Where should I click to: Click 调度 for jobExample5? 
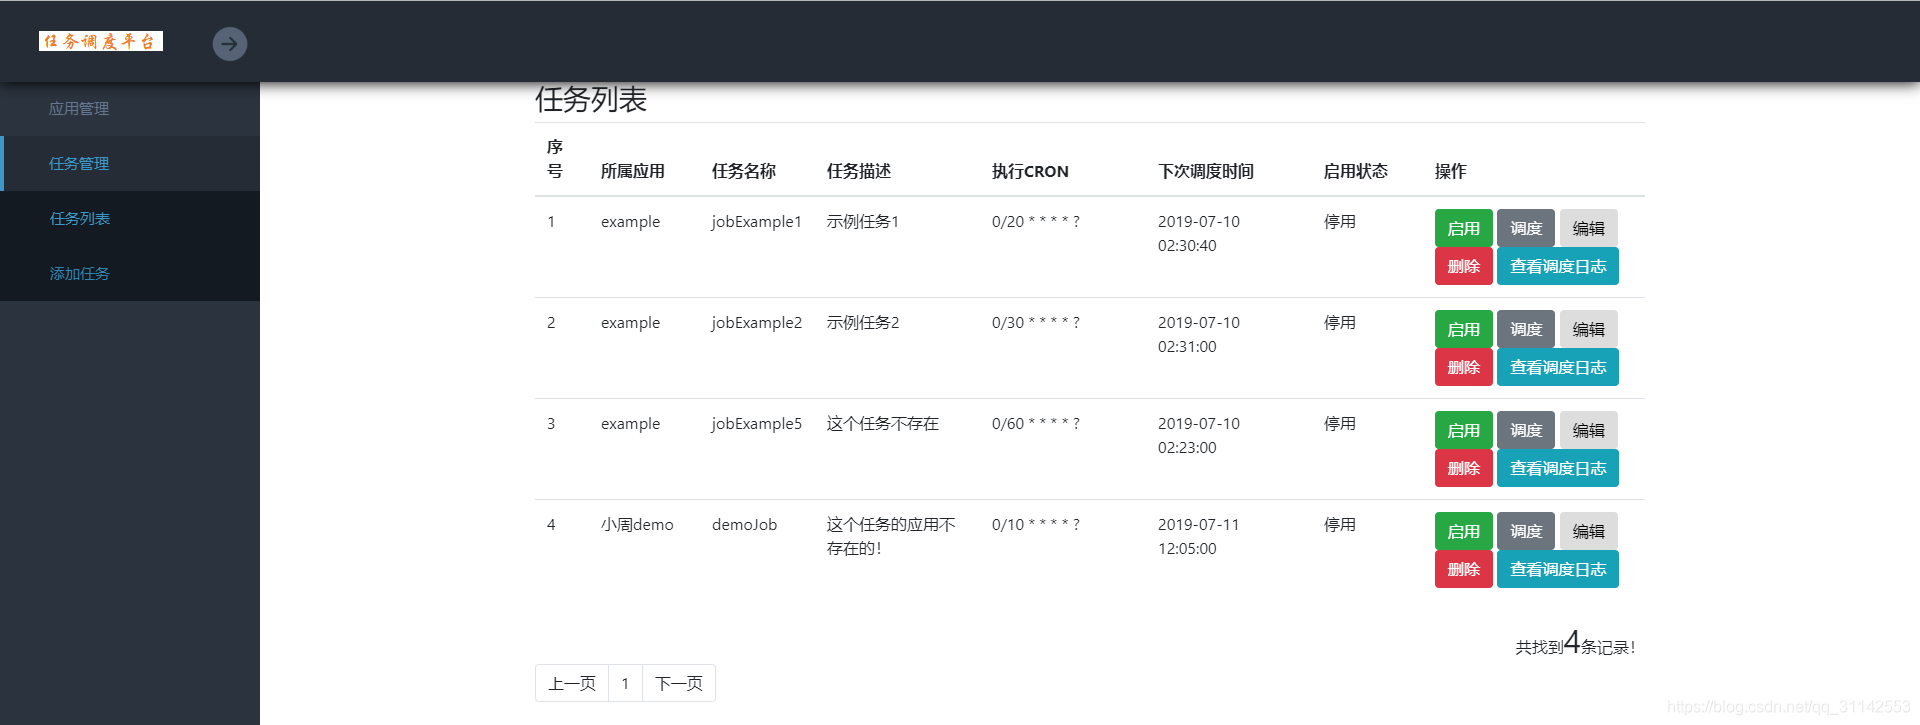1526,430
